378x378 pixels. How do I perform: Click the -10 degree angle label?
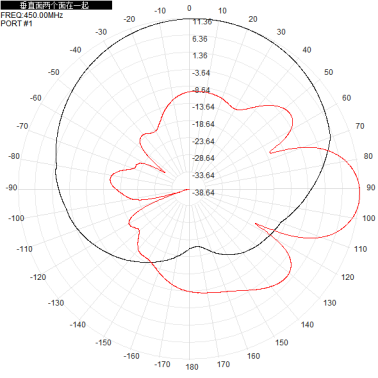pyautogui.click(x=160, y=11)
